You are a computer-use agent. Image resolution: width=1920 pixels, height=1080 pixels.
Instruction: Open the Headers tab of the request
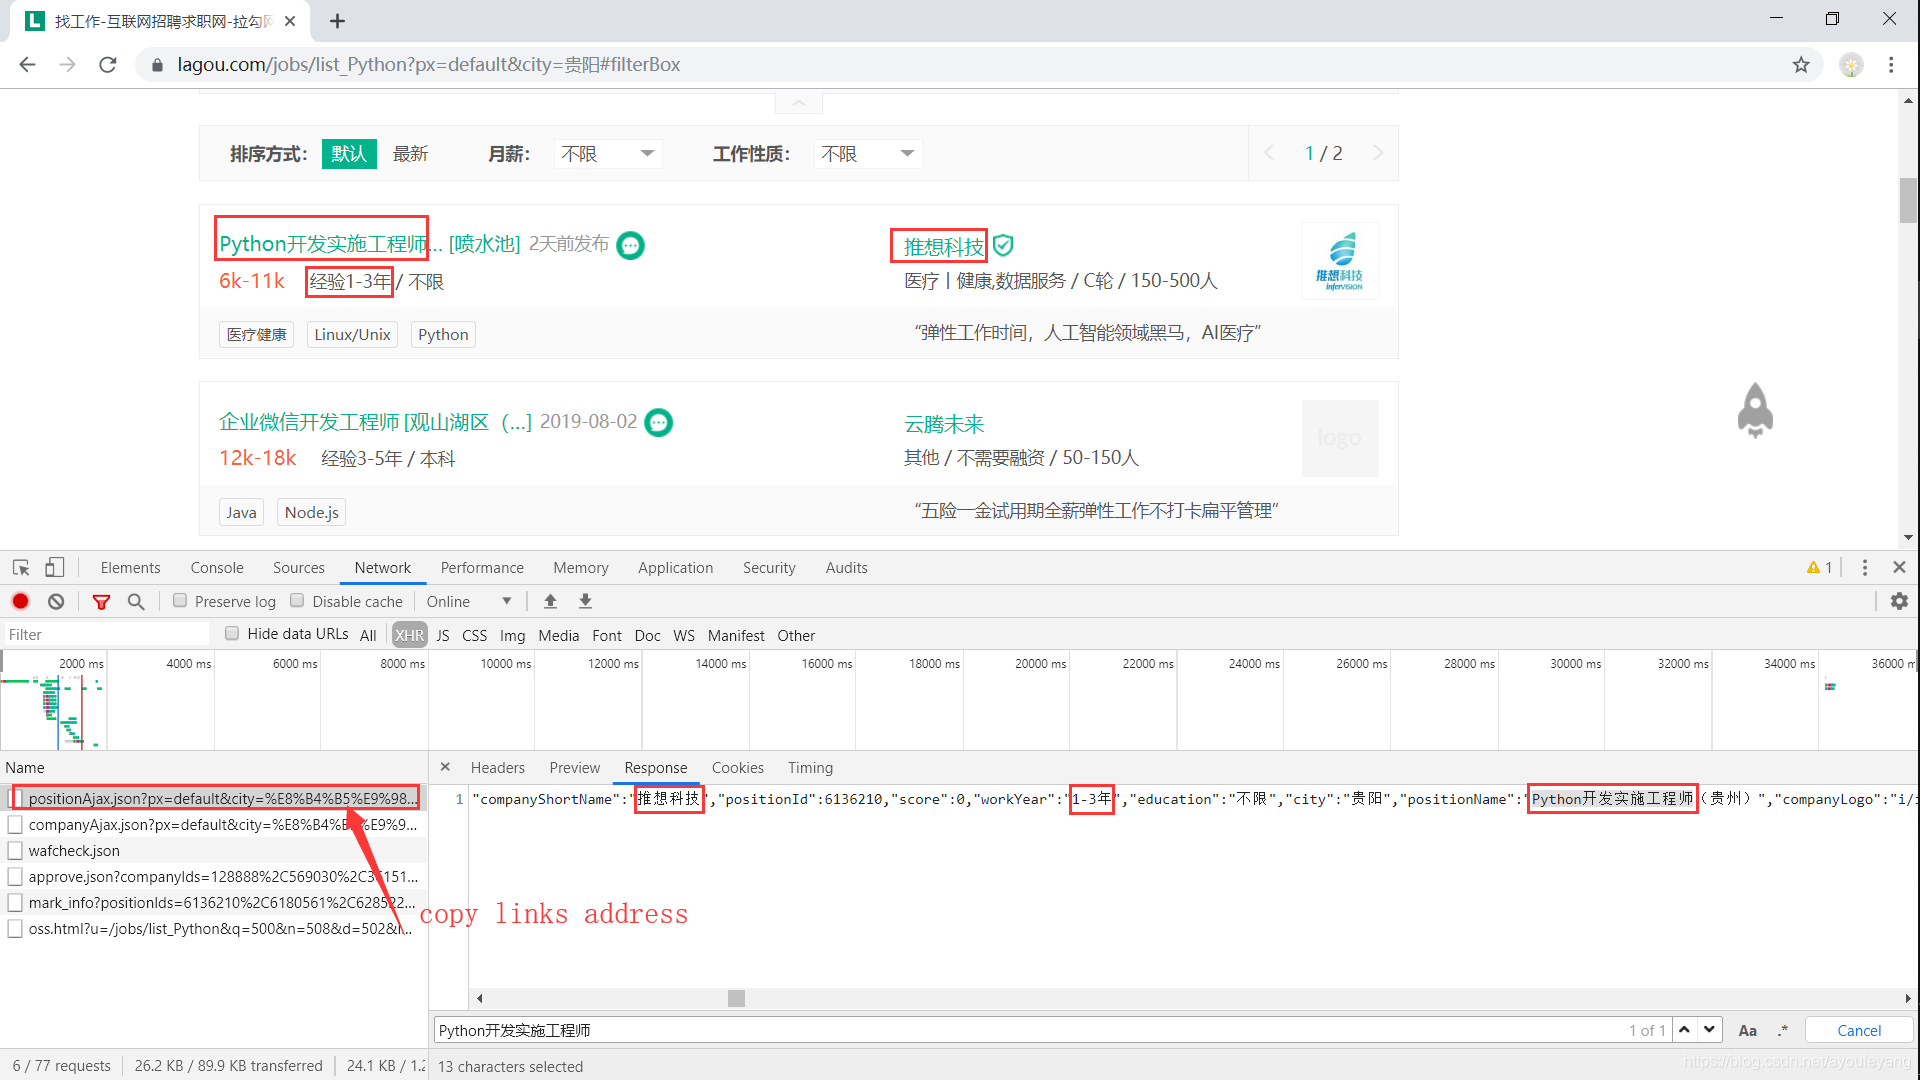pyautogui.click(x=498, y=767)
